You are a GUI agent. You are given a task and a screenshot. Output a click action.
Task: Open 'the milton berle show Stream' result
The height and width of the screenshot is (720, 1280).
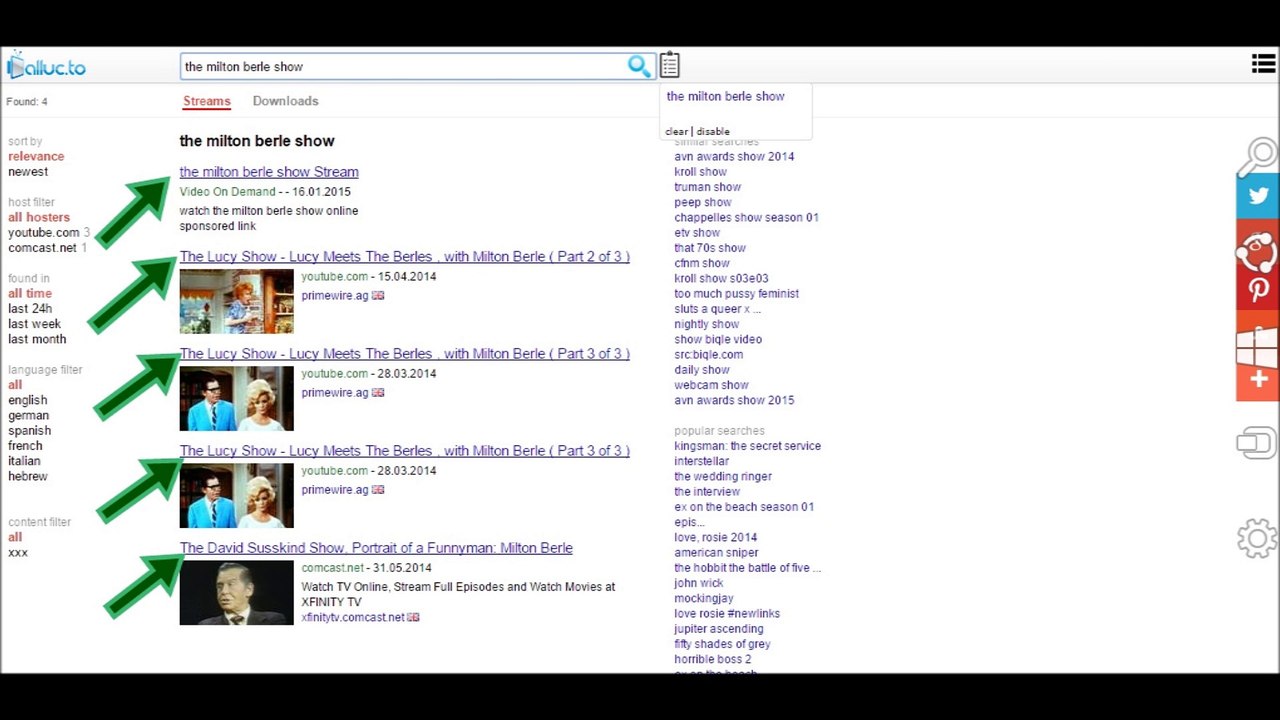point(269,172)
